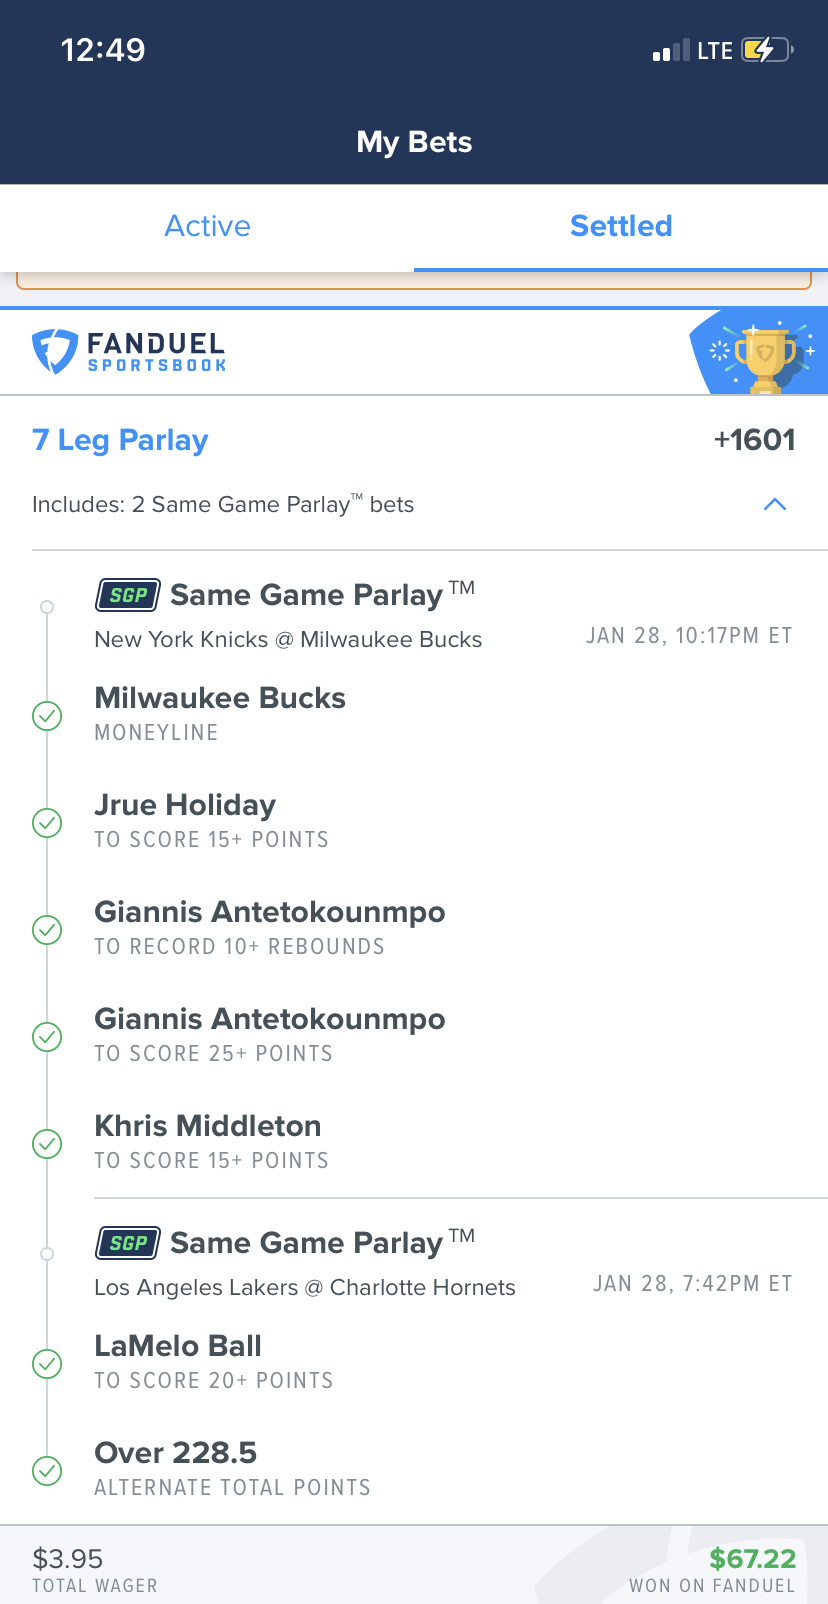Click the SGP badge on the Knicks parlay

128,594
